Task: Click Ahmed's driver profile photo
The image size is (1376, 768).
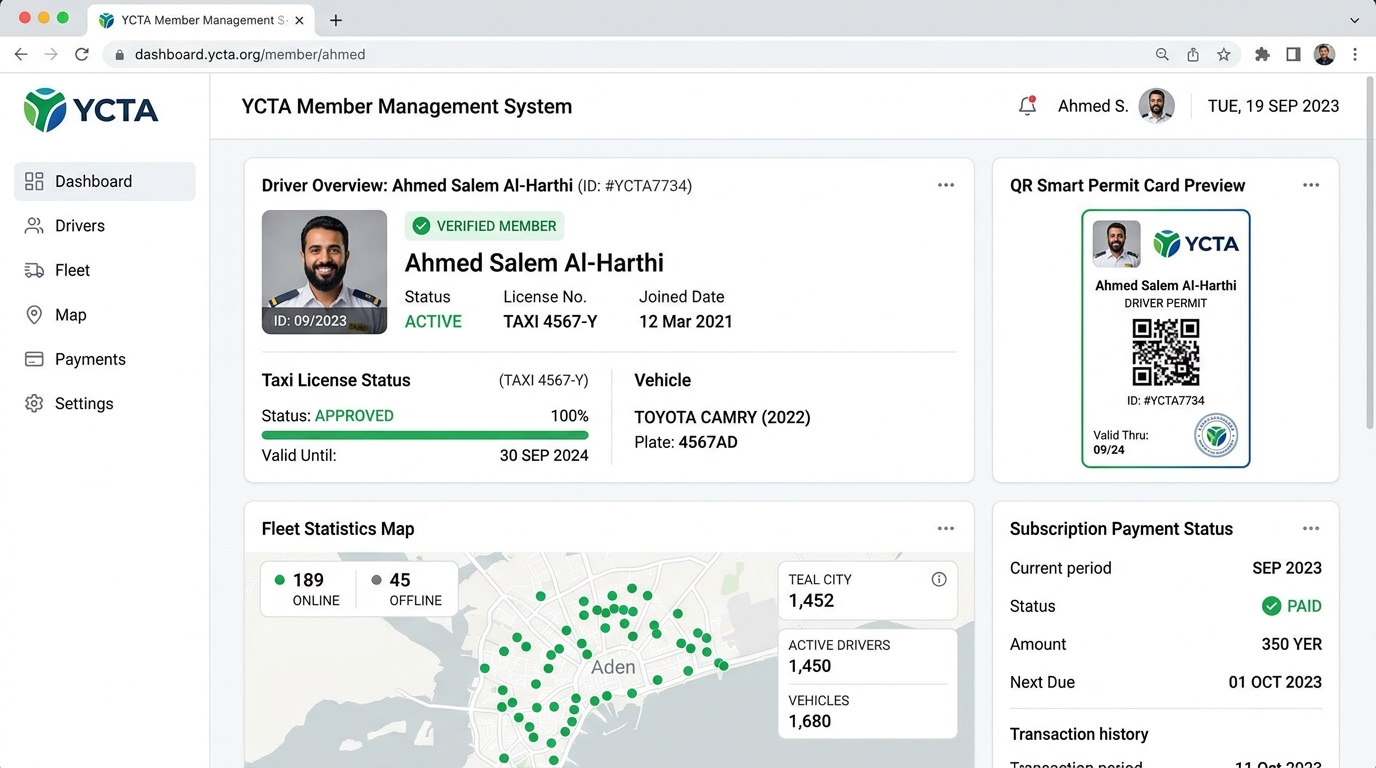Action: pos(324,272)
